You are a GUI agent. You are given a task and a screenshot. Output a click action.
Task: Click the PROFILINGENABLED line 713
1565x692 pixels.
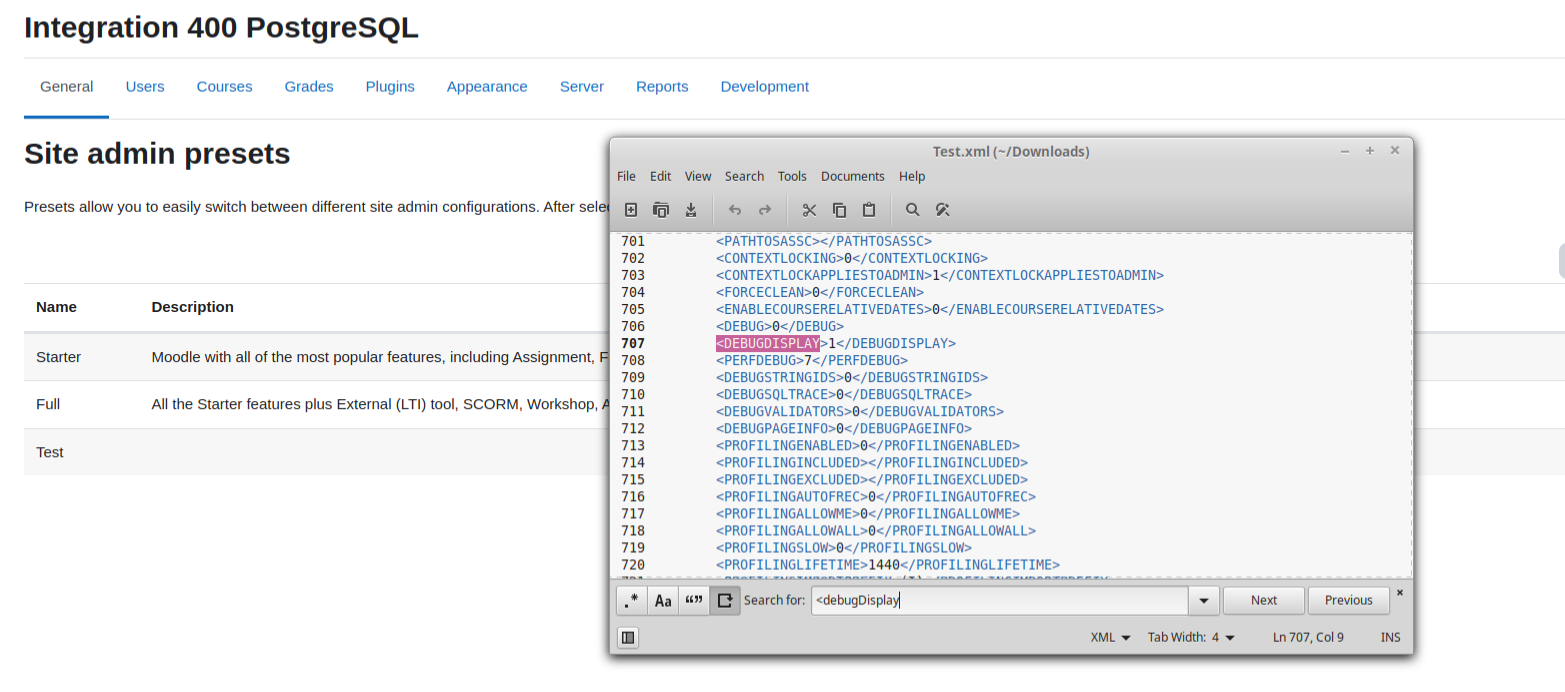868,445
